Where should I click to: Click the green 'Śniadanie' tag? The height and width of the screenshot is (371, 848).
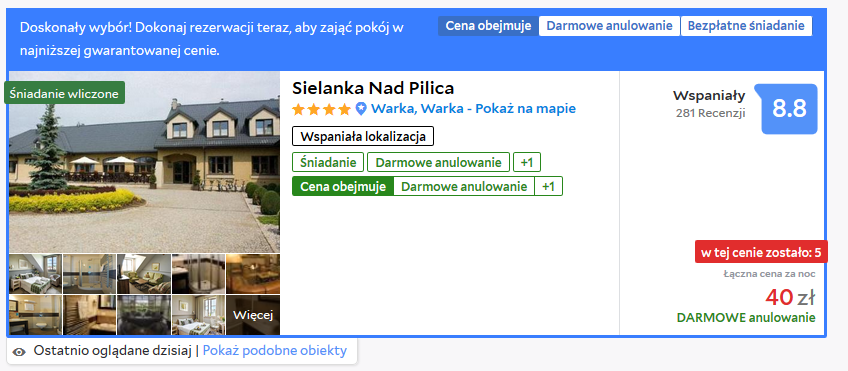pyautogui.click(x=328, y=162)
